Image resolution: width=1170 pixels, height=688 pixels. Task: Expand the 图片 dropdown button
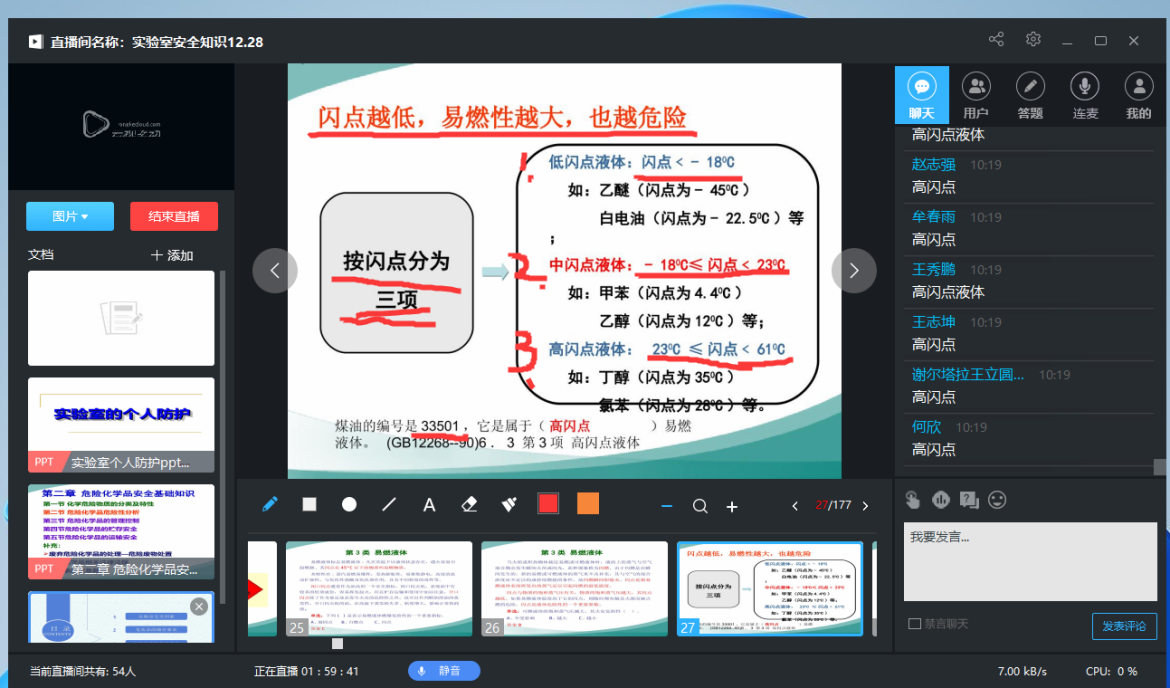(70, 216)
